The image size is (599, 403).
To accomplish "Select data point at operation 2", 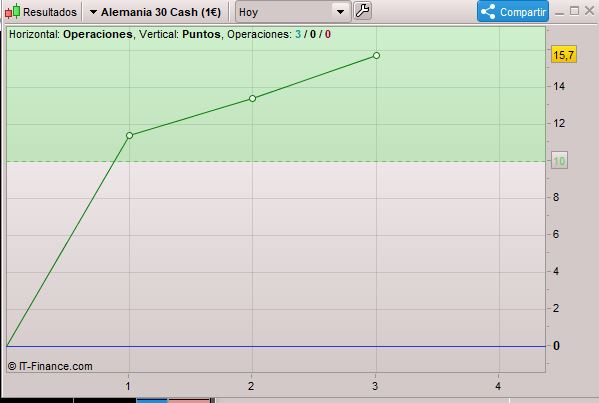I will click(x=253, y=99).
